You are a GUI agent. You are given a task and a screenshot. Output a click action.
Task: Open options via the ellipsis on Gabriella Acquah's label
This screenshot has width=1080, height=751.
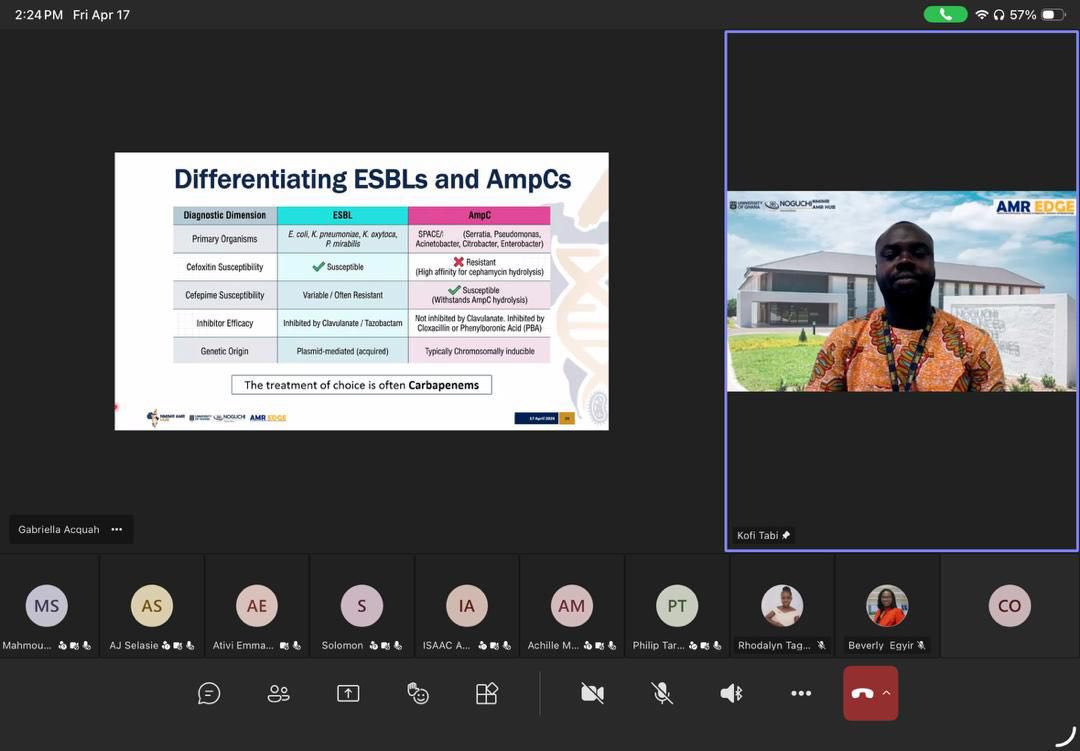click(116, 529)
